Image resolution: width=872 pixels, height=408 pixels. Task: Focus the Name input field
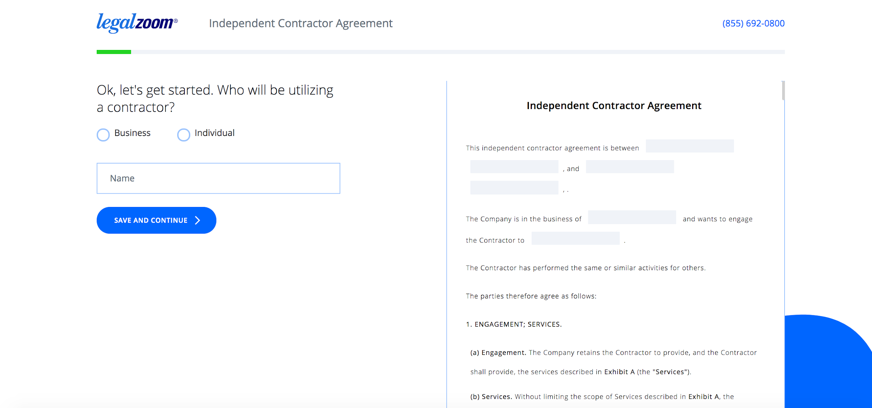click(x=218, y=178)
